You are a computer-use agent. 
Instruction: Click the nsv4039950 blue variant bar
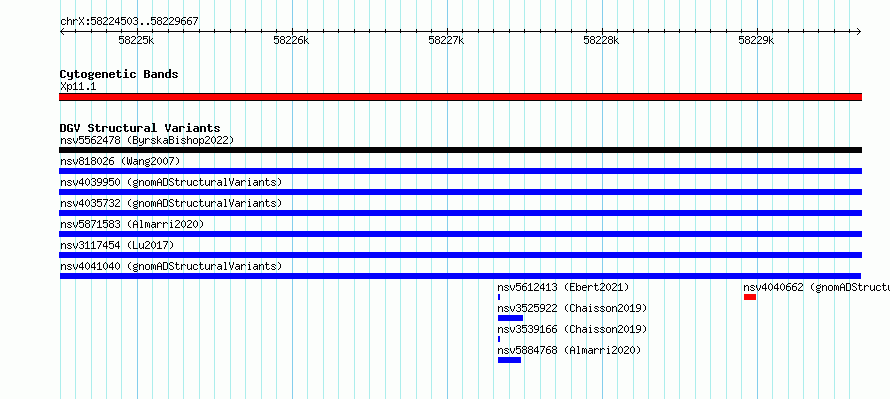[460, 192]
